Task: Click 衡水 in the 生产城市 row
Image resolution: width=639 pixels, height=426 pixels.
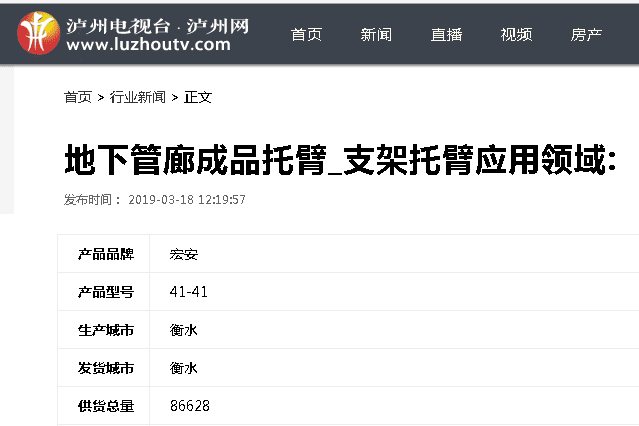Action: click(184, 330)
